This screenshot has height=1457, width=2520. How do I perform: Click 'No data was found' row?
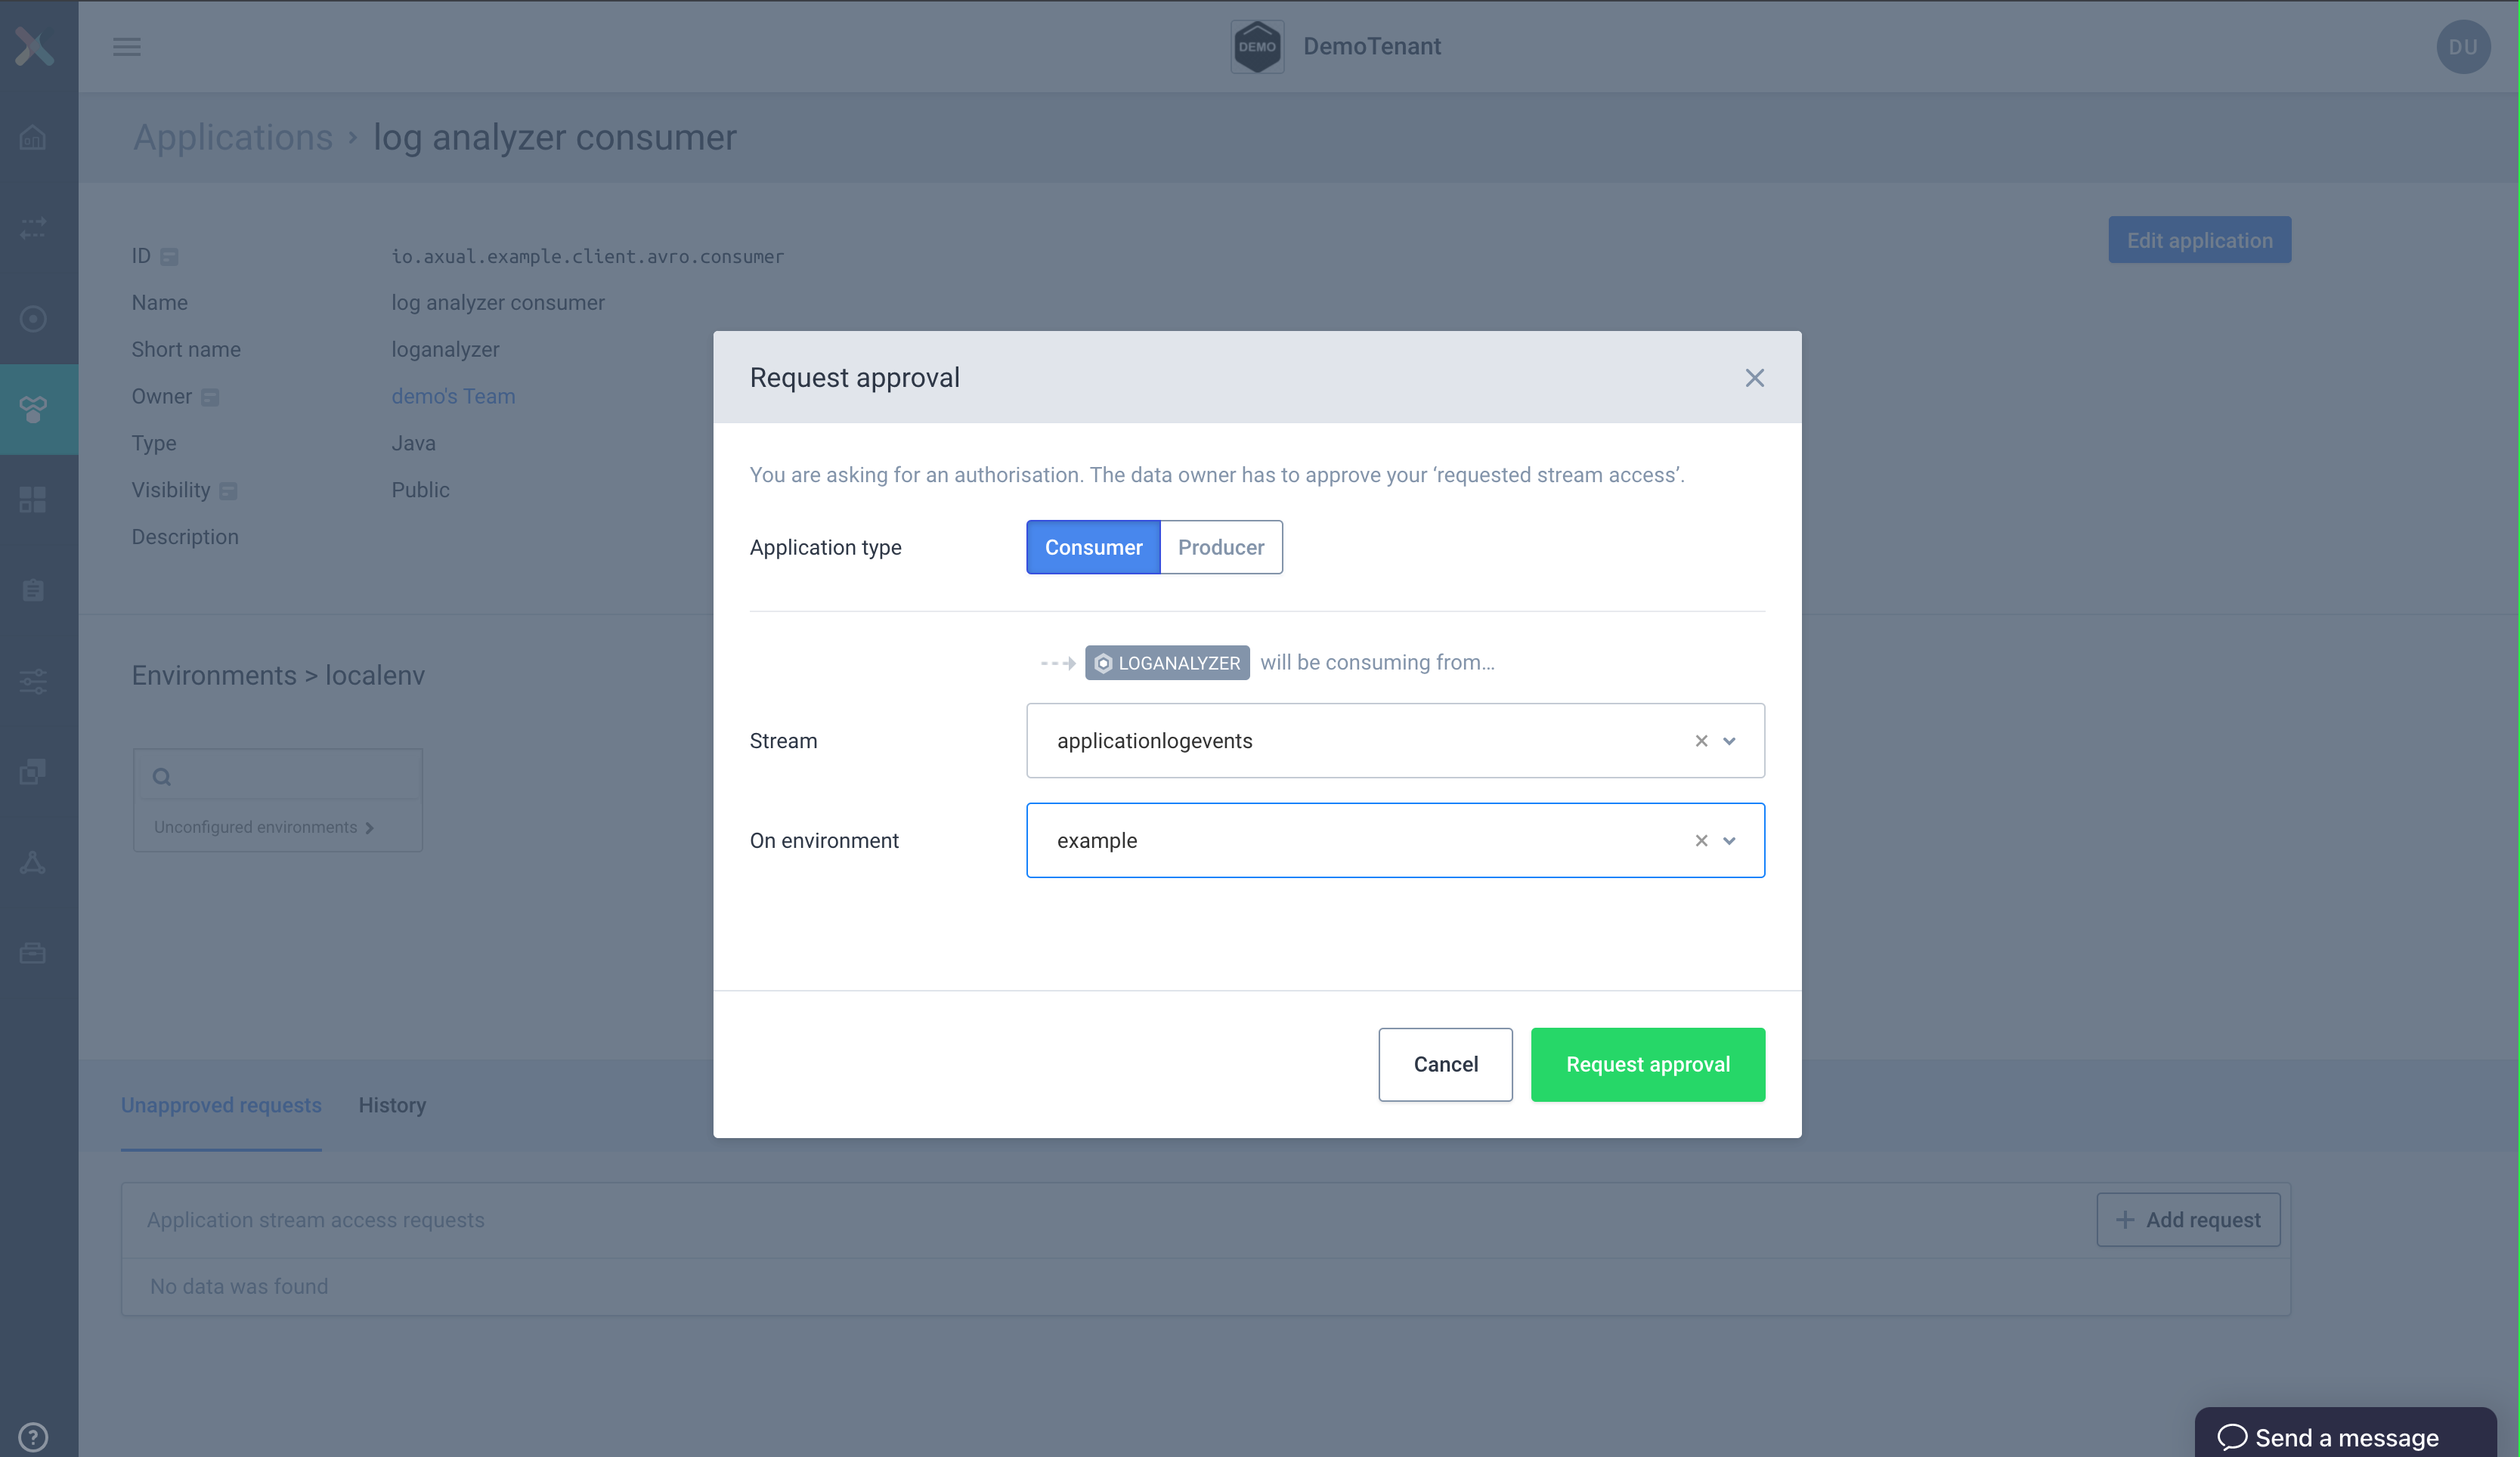point(1206,1287)
